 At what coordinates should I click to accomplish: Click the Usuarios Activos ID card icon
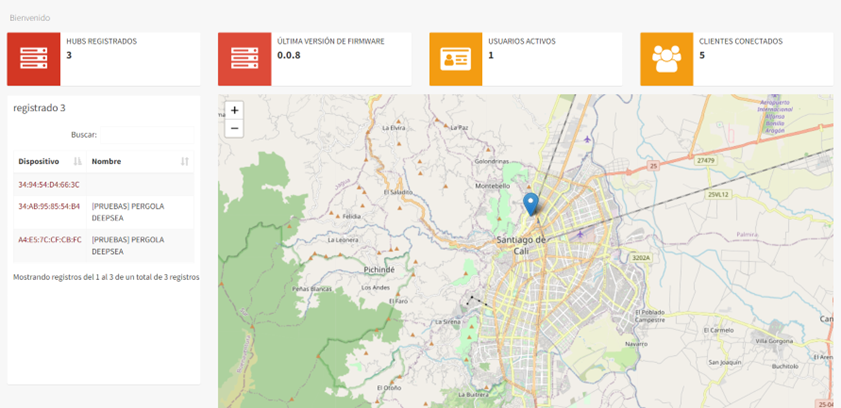tap(455, 59)
